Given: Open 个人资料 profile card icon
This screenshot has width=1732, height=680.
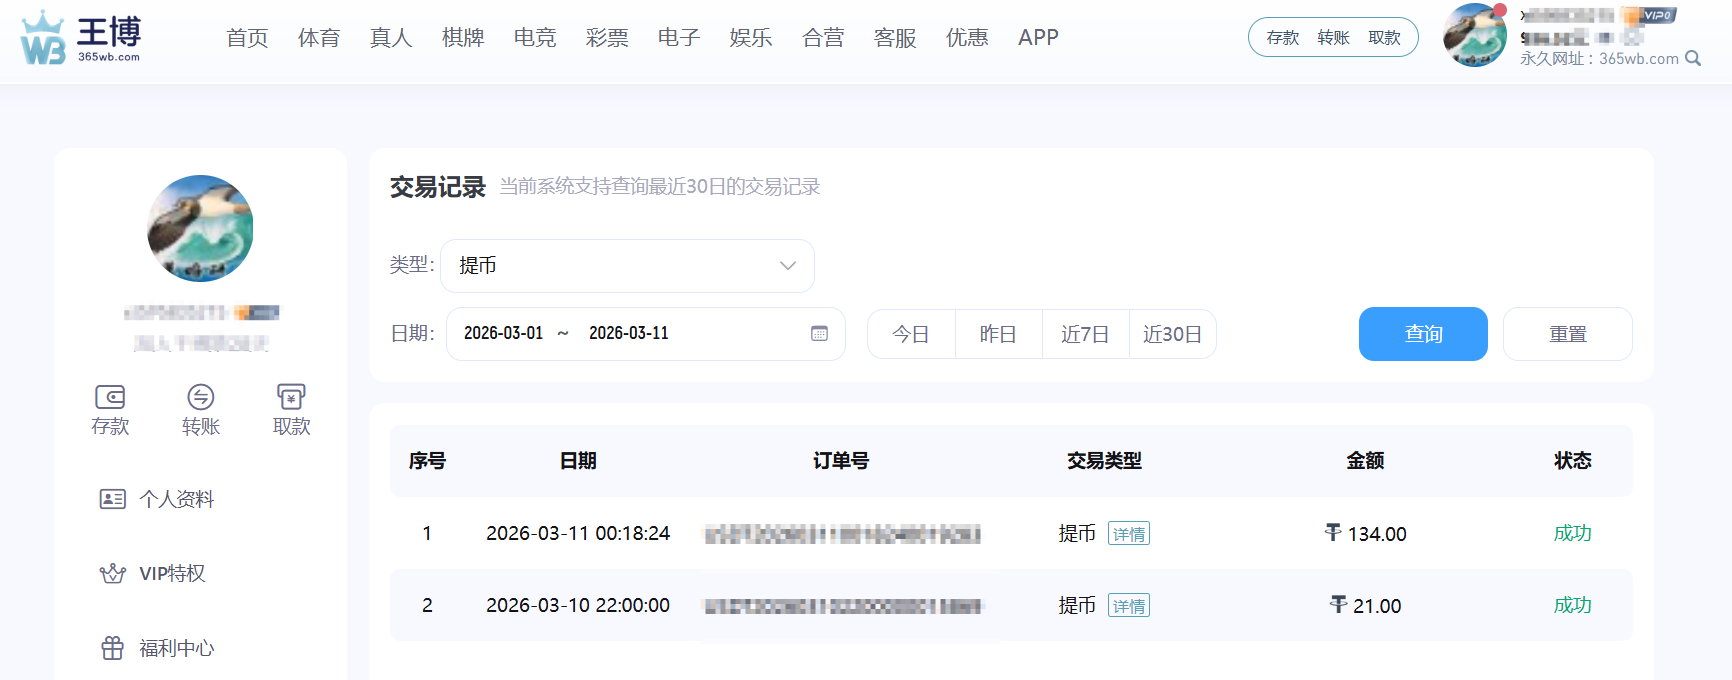Looking at the screenshot, I should [113, 499].
